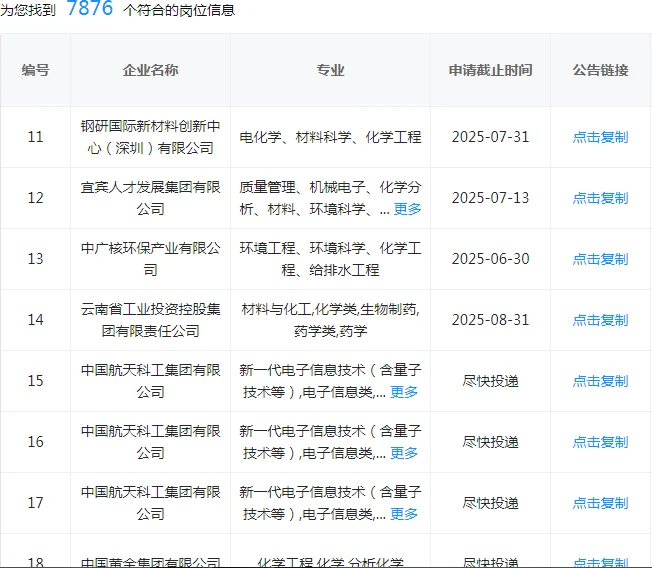Click deadline 2025-07-13
This screenshot has width=652, height=568.
tap(490, 198)
